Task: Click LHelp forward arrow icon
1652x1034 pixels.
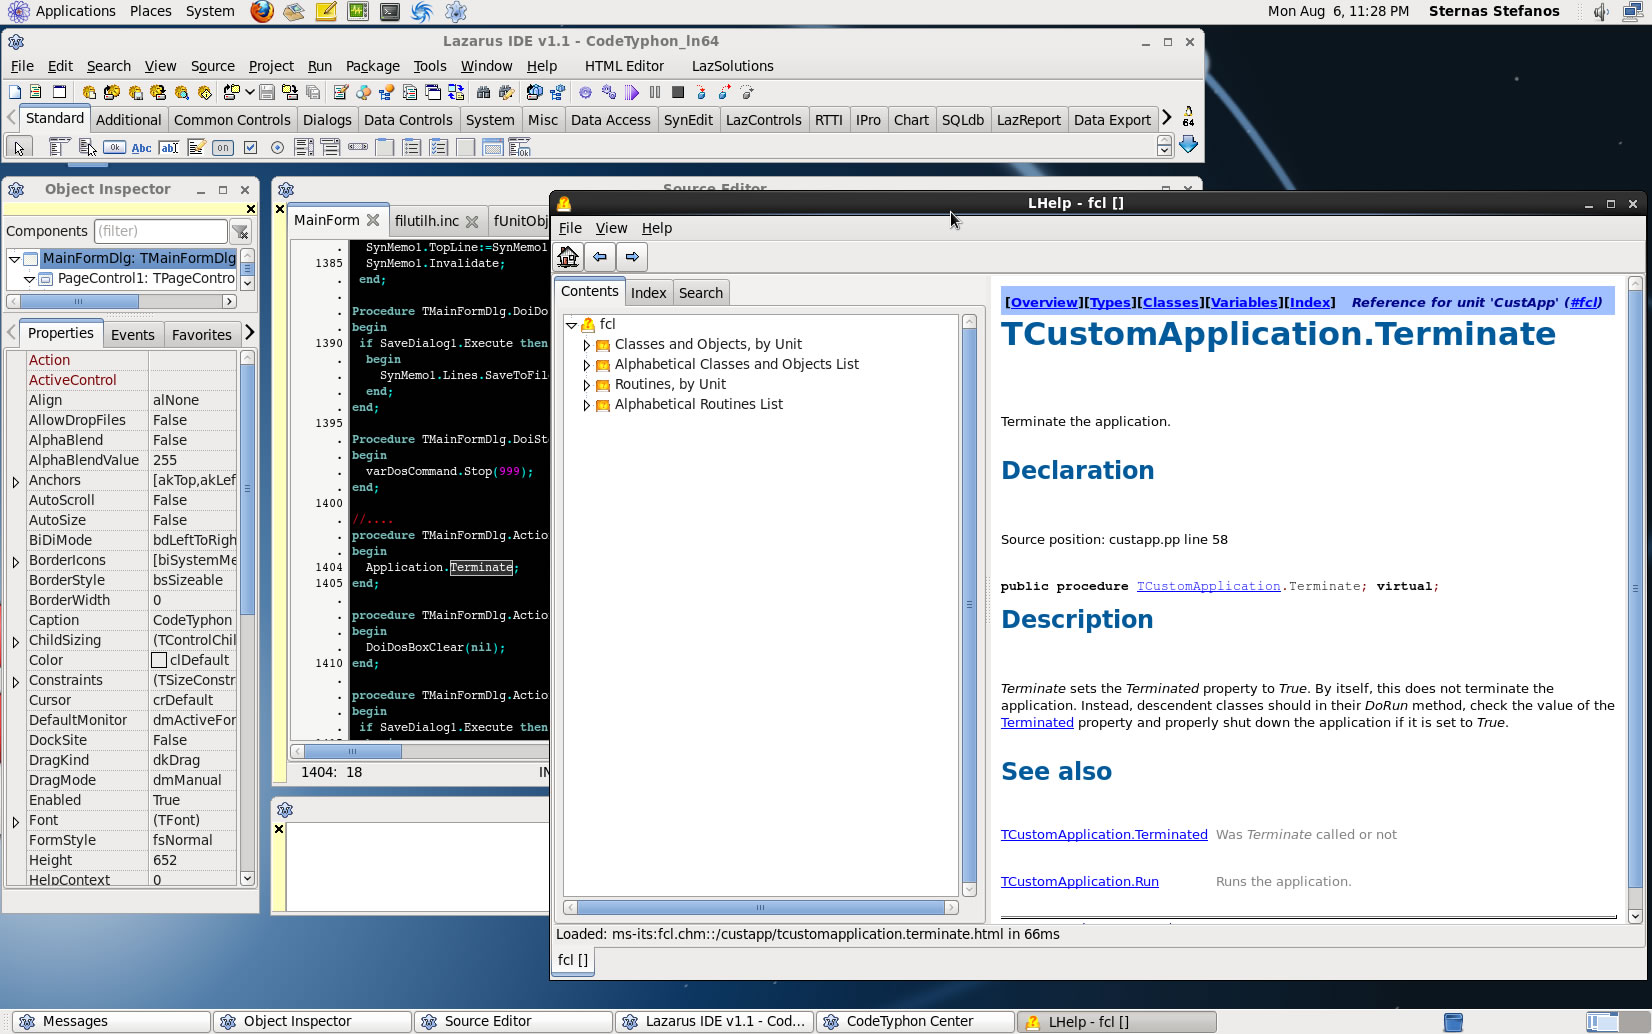Action: pos(632,257)
